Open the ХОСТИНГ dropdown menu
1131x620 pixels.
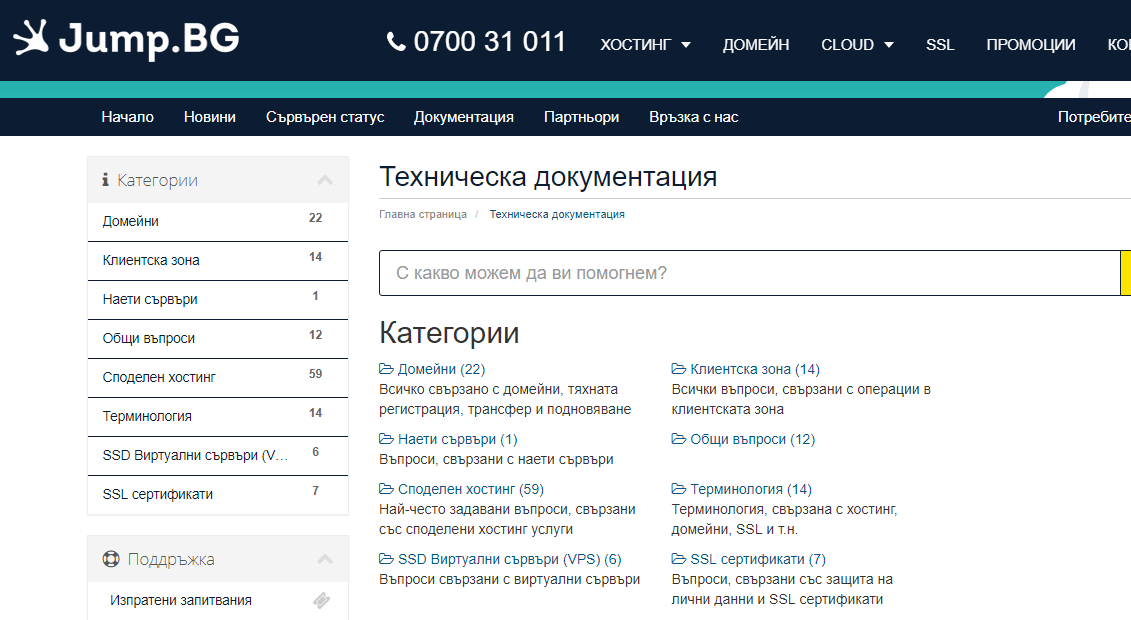point(646,45)
